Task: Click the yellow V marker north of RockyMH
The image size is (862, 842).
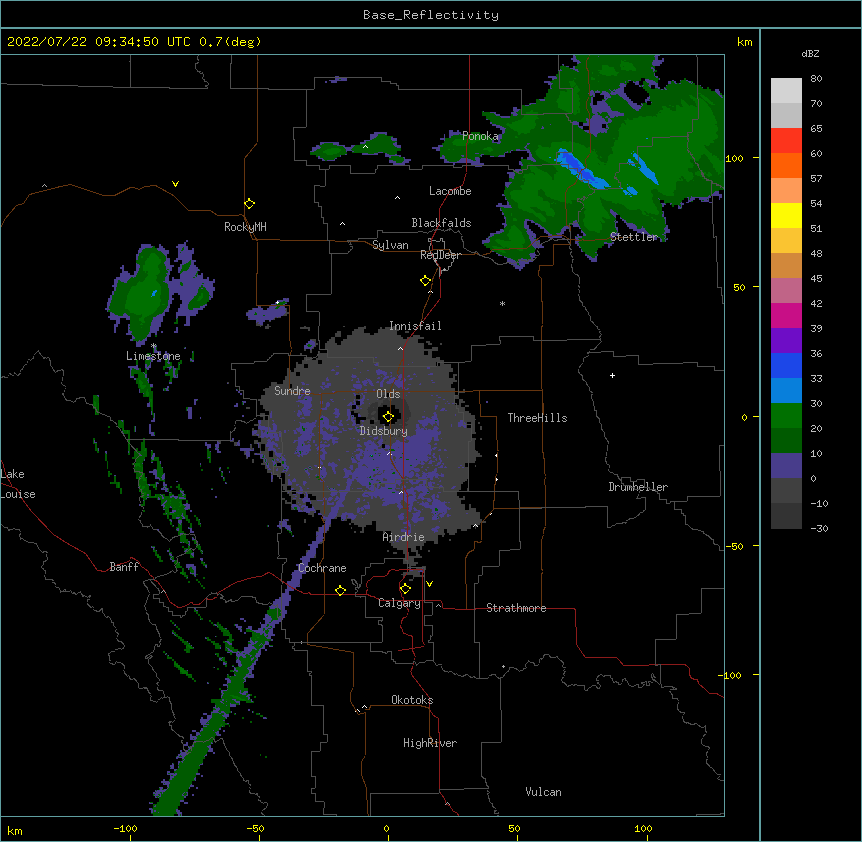Action: click(x=175, y=184)
